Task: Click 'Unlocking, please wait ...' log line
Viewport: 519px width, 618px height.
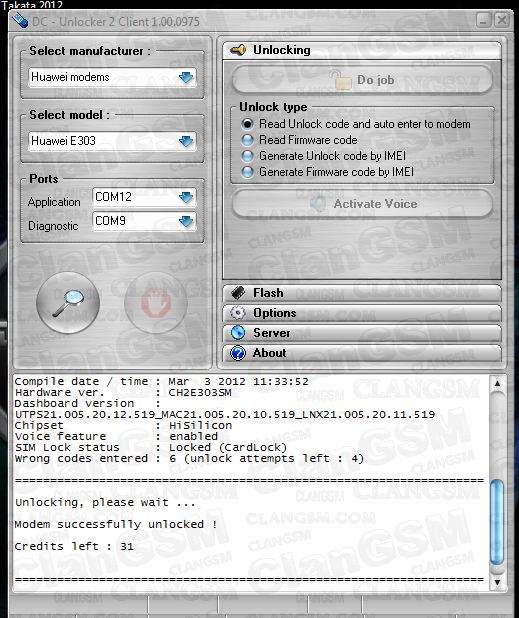Action: [105, 503]
